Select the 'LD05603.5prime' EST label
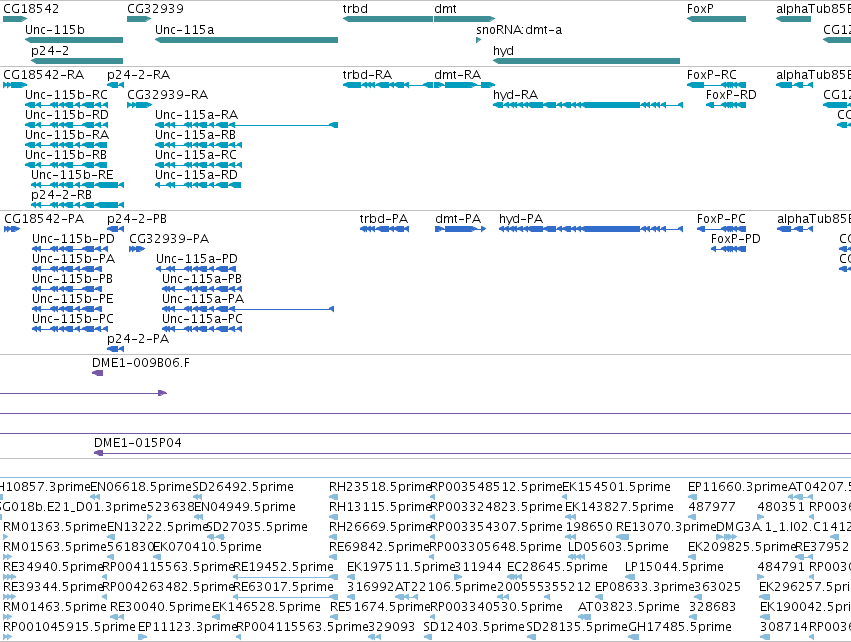 coord(618,546)
